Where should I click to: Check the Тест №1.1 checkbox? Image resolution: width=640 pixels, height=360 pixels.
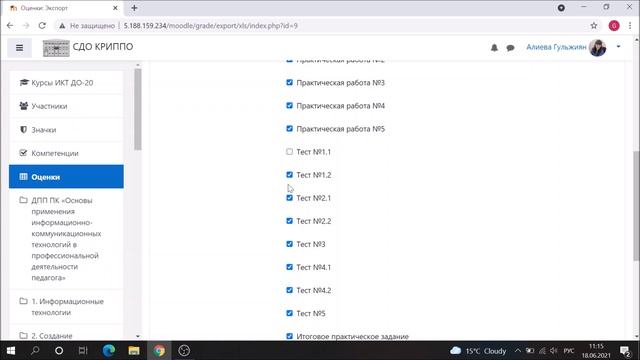click(x=289, y=152)
